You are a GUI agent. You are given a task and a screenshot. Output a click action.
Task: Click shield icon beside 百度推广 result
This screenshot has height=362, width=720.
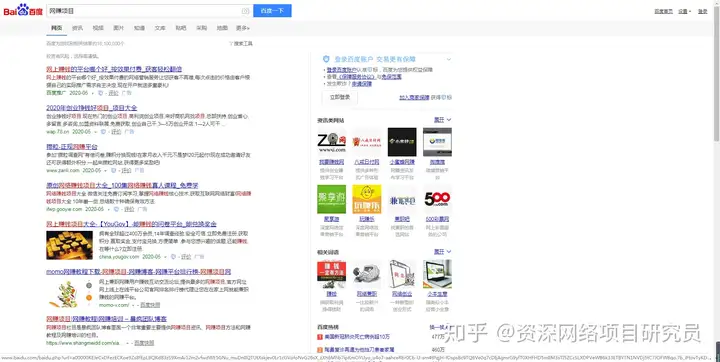(x=101, y=93)
